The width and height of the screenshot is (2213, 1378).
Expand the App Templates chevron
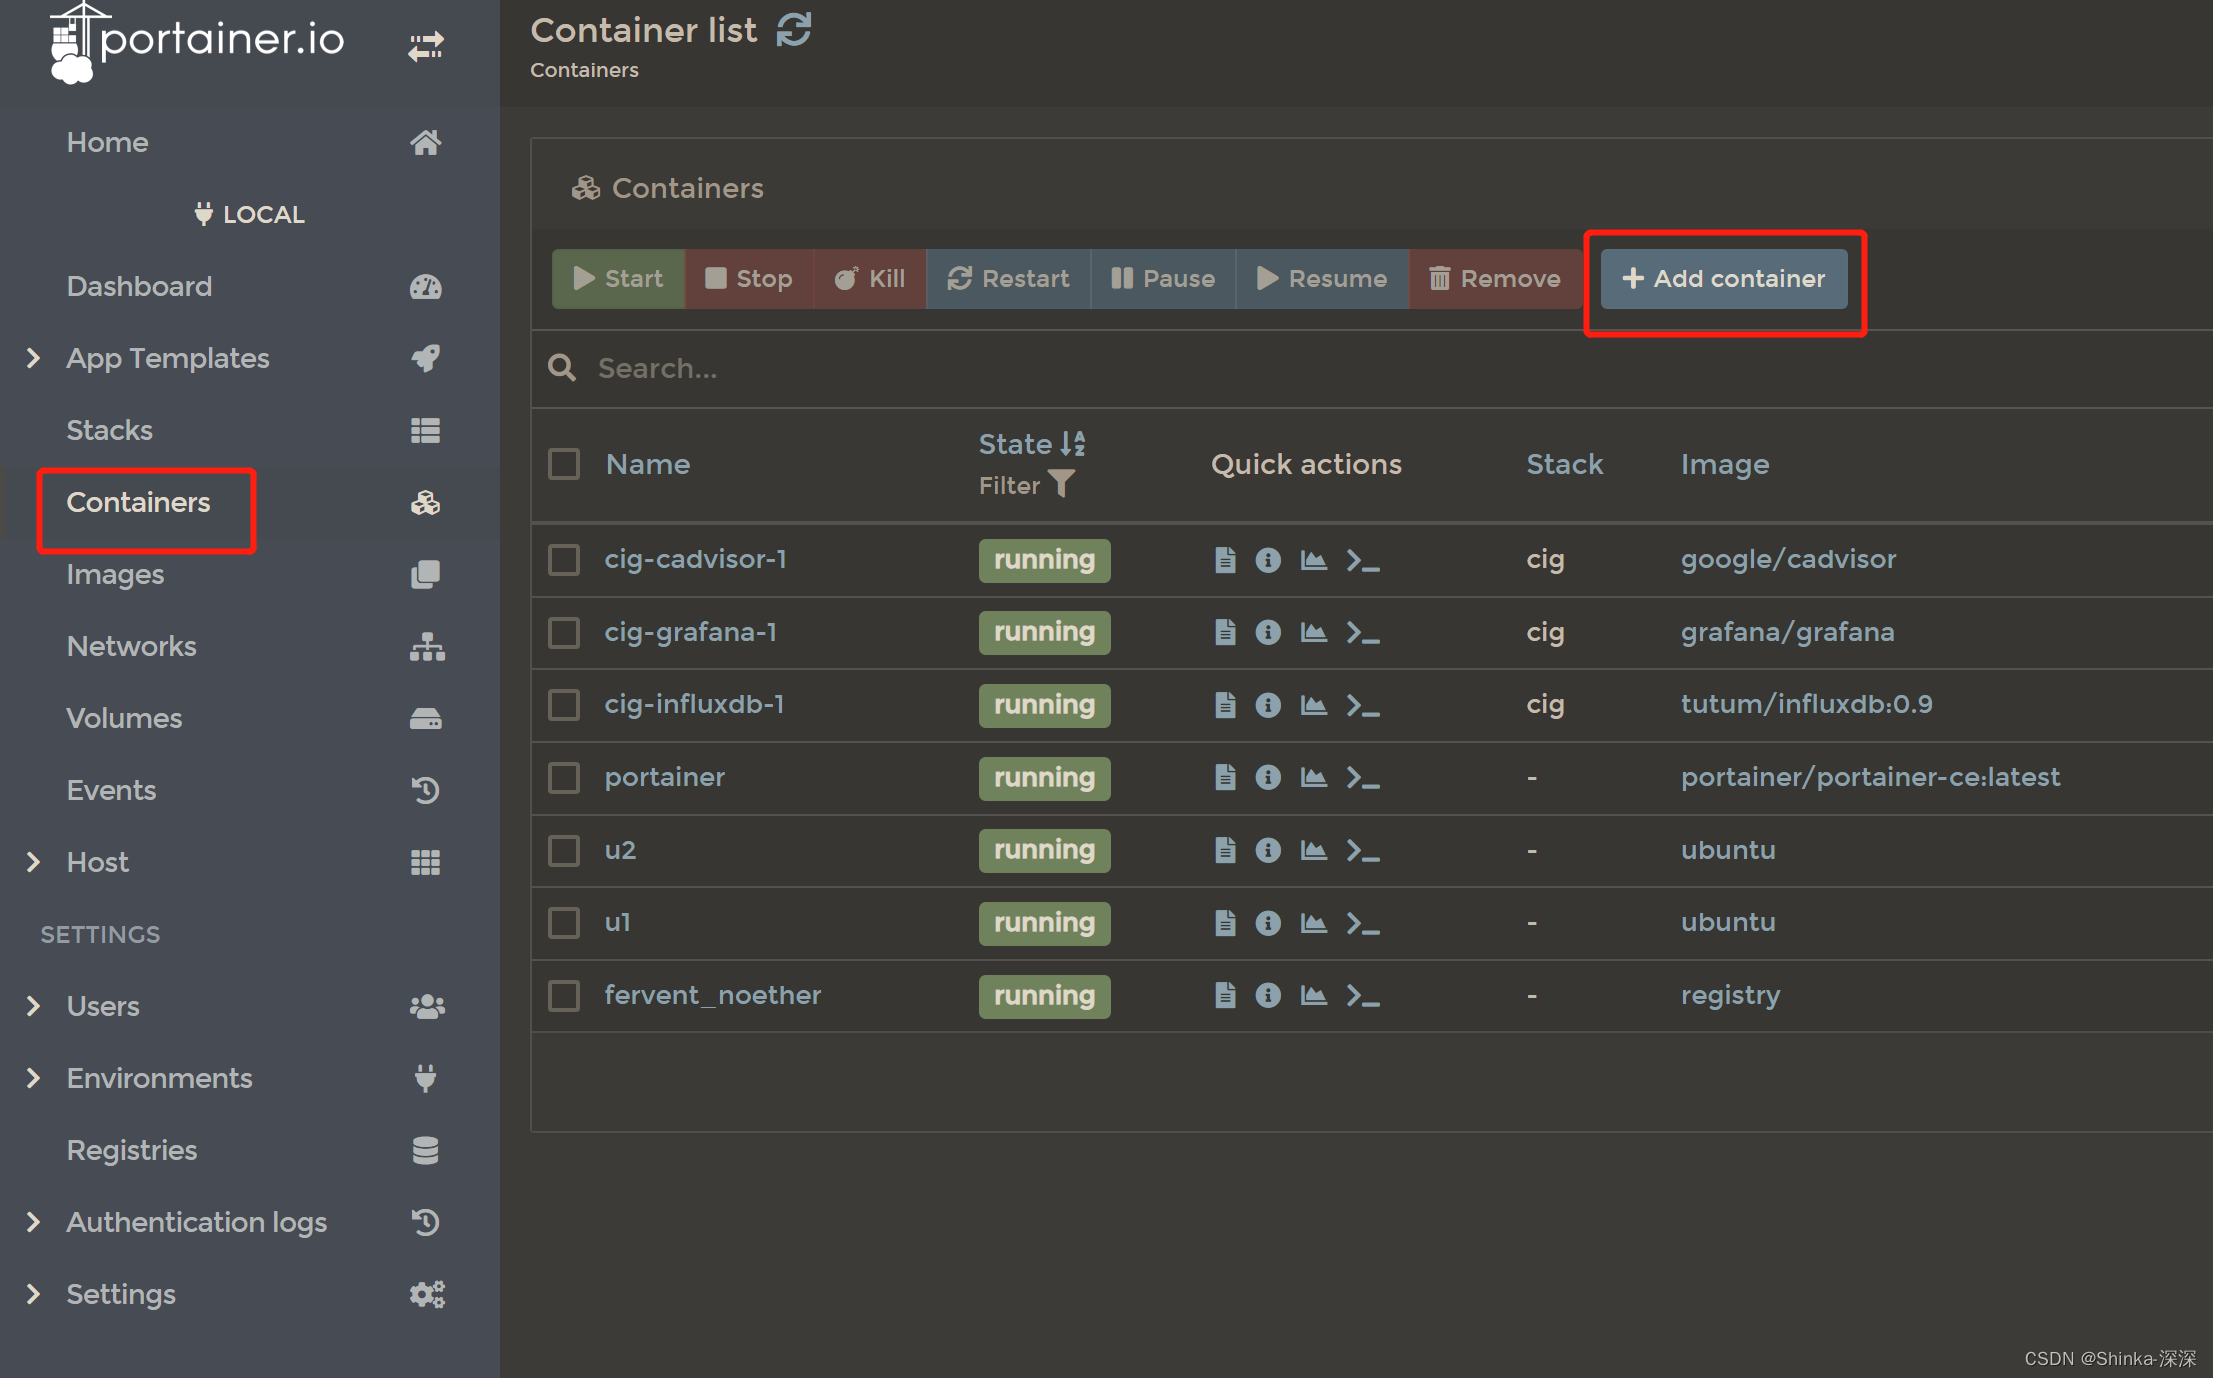click(33, 358)
